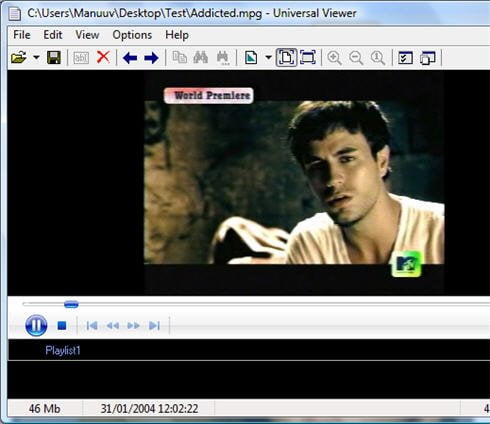Click the red X delete icon
The image size is (490, 424).
click(x=103, y=57)
